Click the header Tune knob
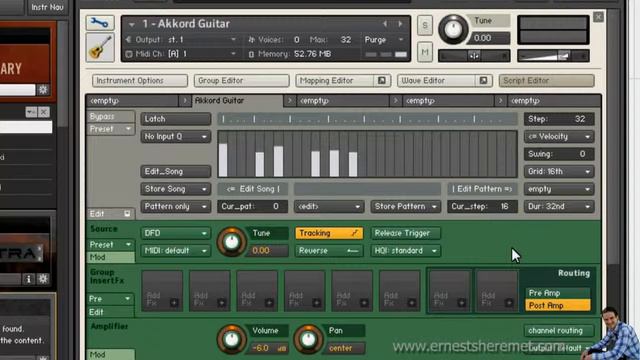This screenshot has height=360, width=640. pos(453,29)
